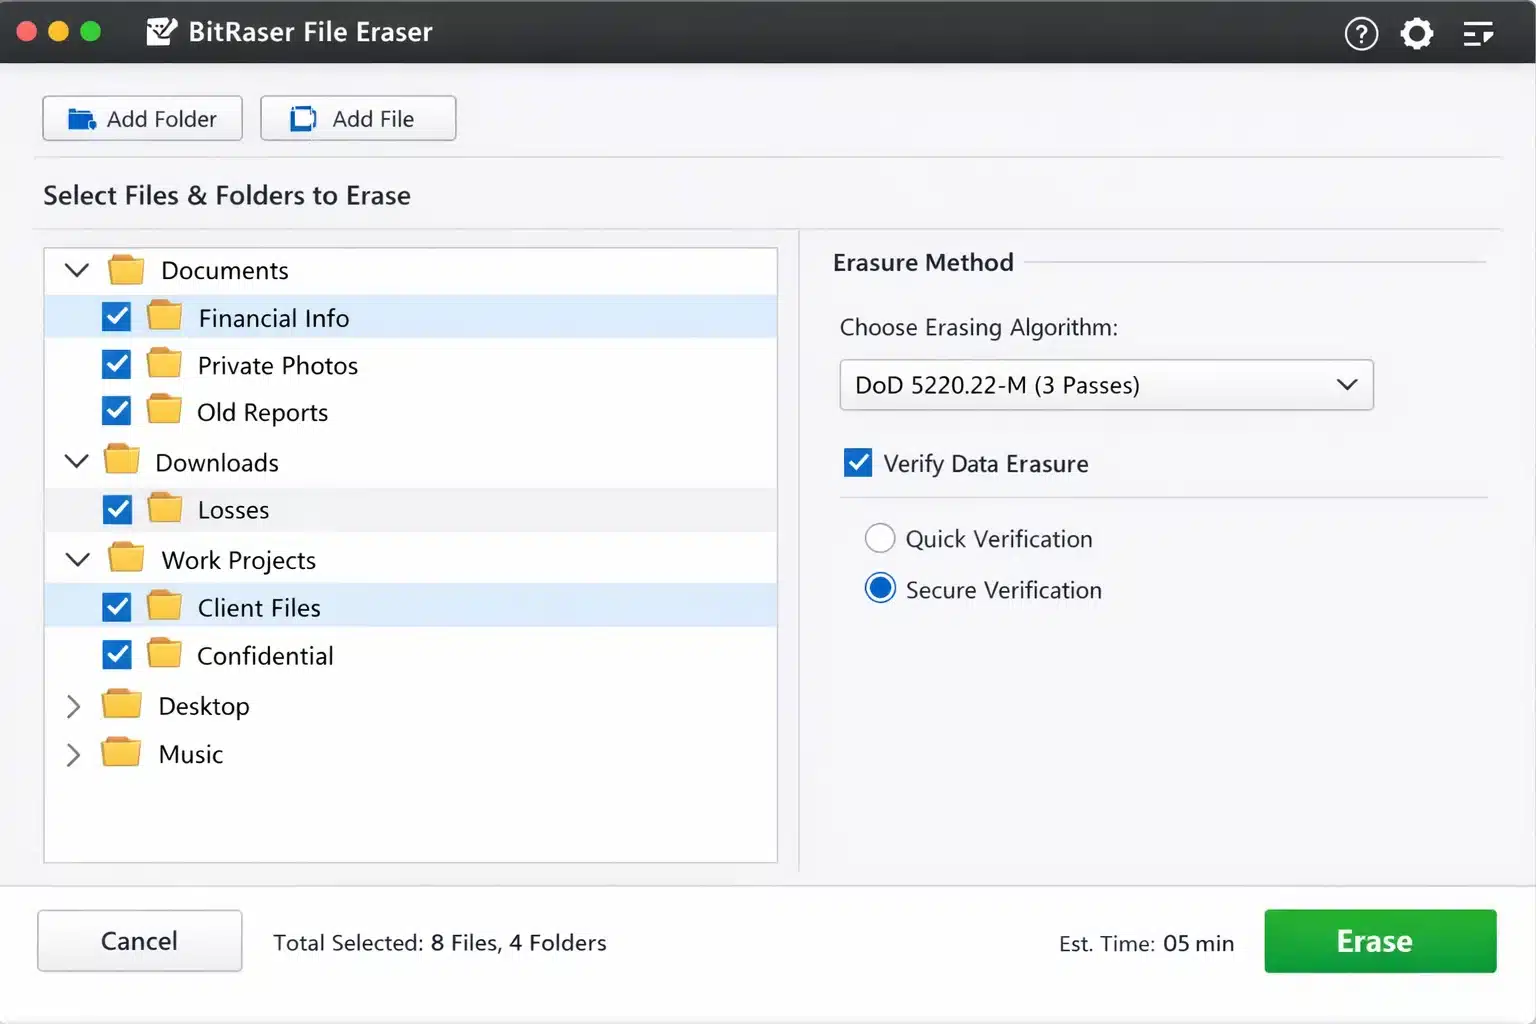Select the Work Projects tree item
Image resolution: width=1536 pixels, height=1024 pixels.
point(239,559)
